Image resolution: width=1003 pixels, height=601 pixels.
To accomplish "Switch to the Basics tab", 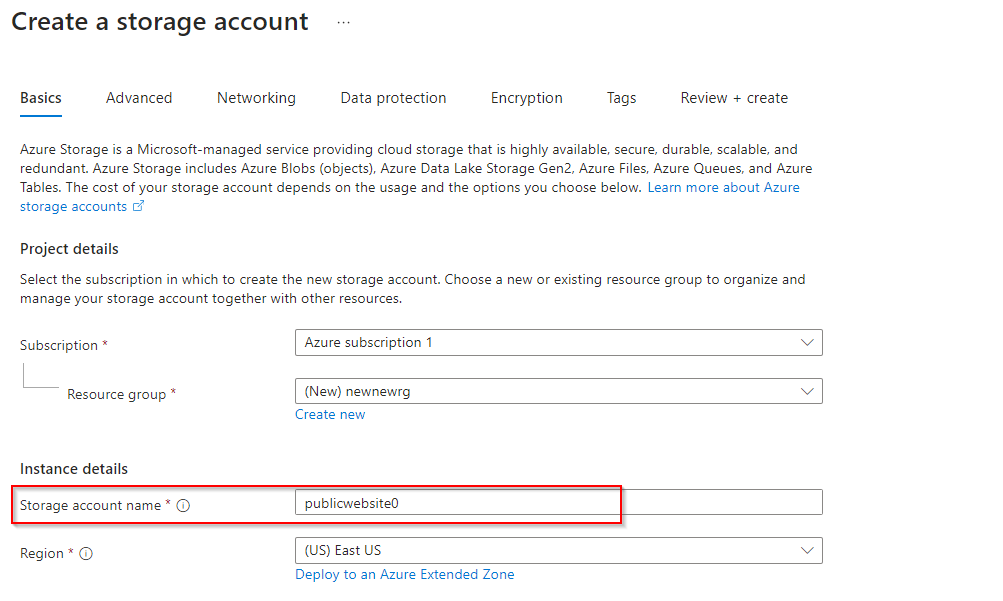I will coord(41,98).
